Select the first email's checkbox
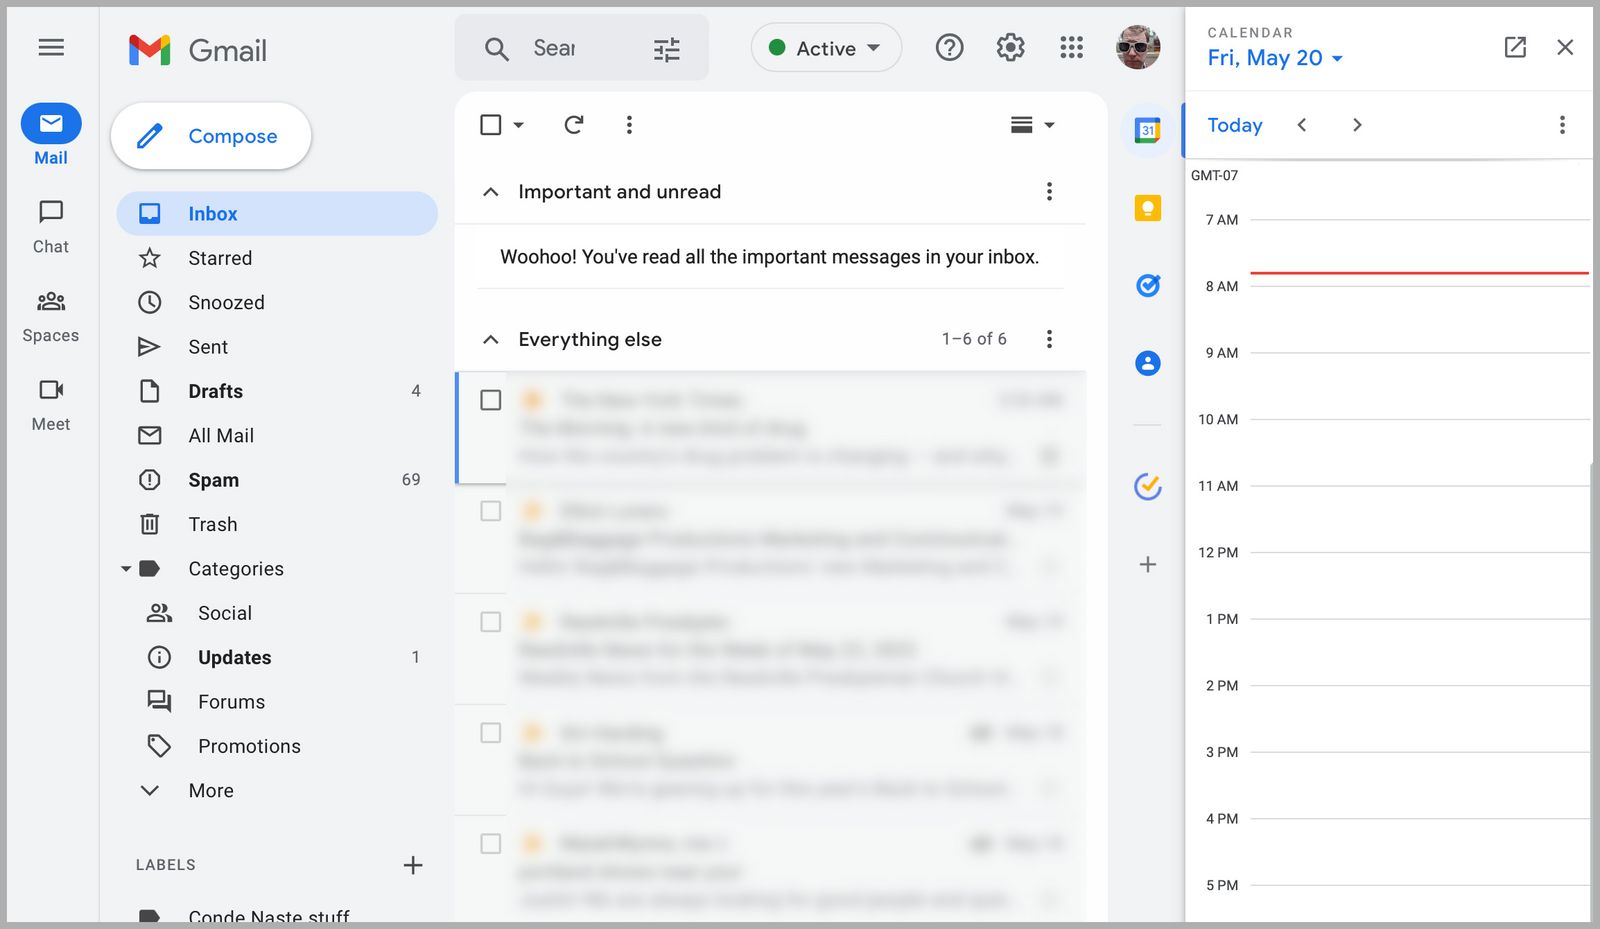The image size is (1600, 929). tap(491, 400)
